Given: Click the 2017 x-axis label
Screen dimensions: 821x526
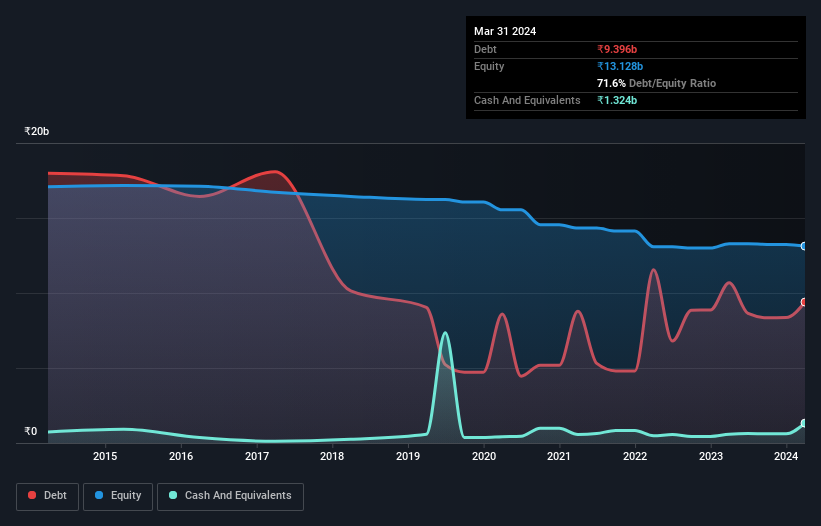Looking at the screenshot, I should pyautogui.click(x=257, y=456).
